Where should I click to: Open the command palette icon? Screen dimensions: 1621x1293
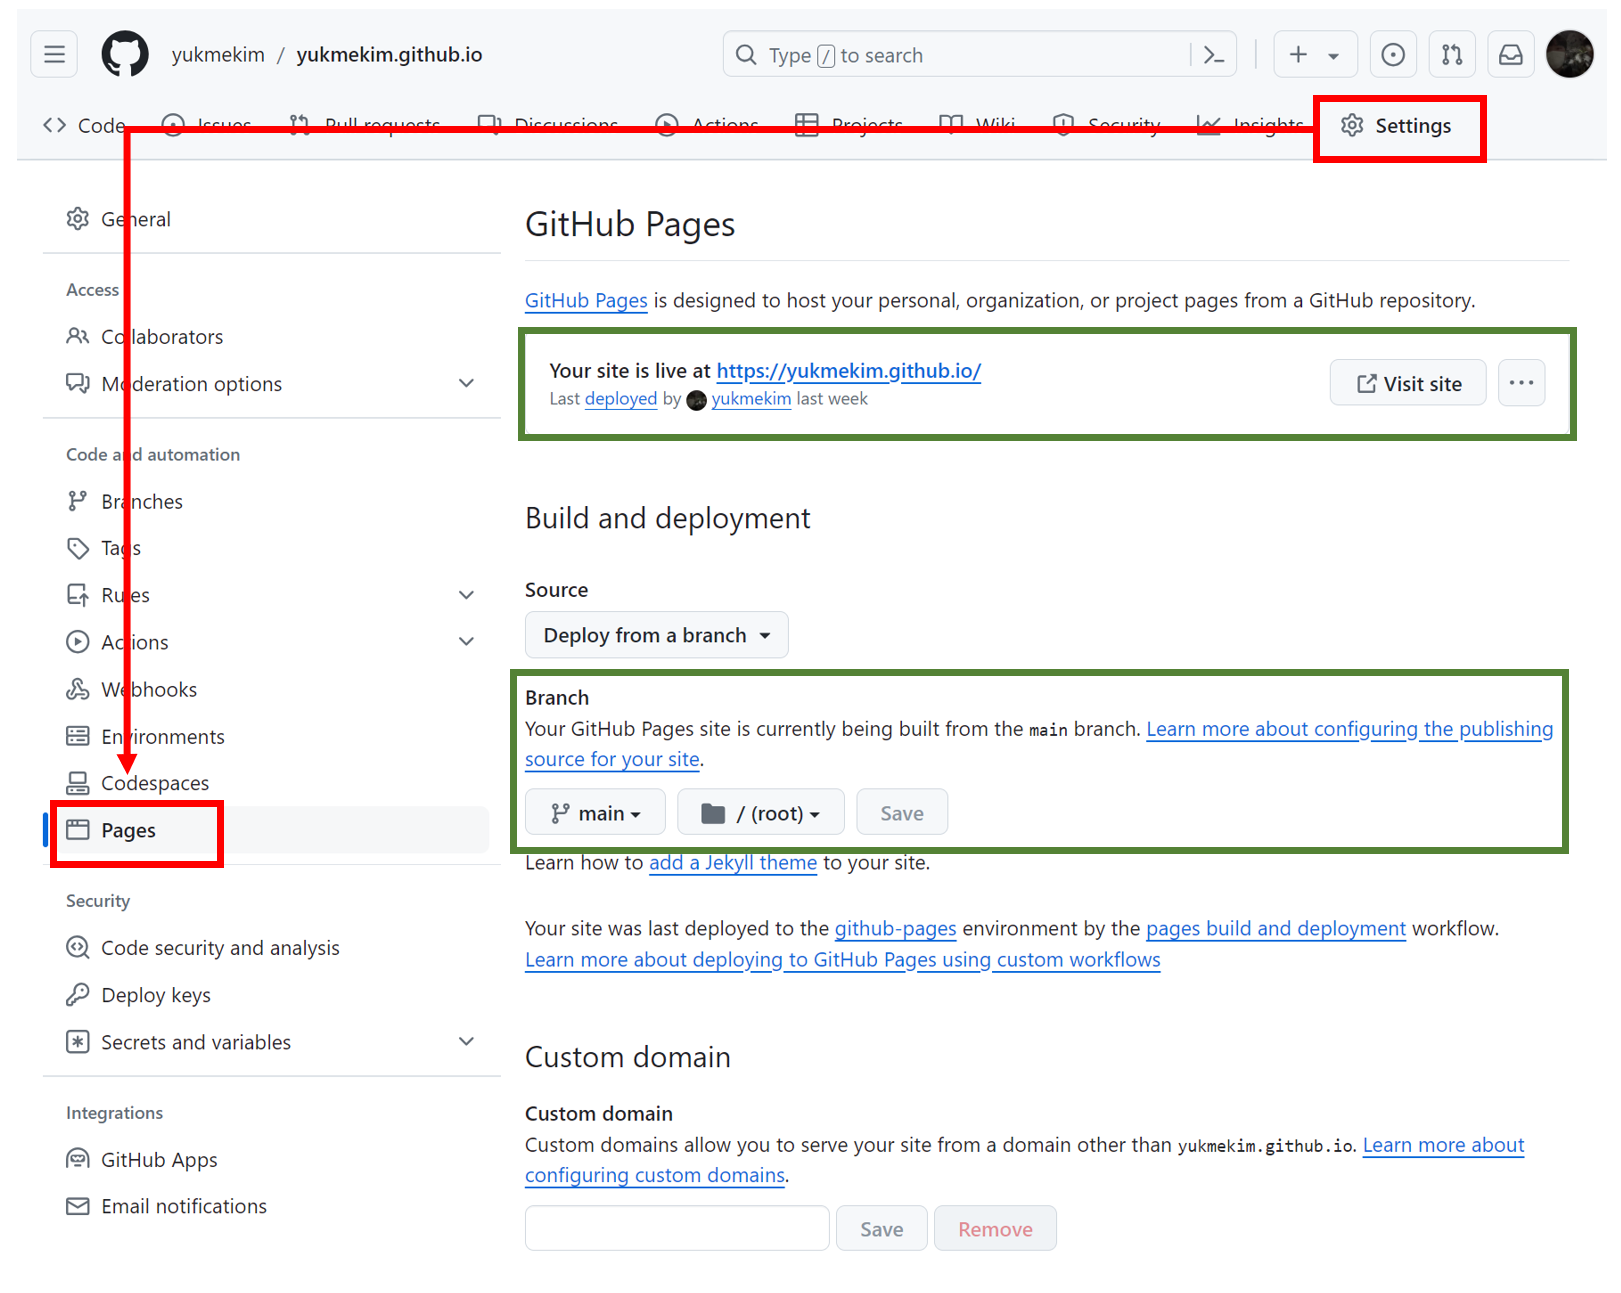[x=1213, y=55]
